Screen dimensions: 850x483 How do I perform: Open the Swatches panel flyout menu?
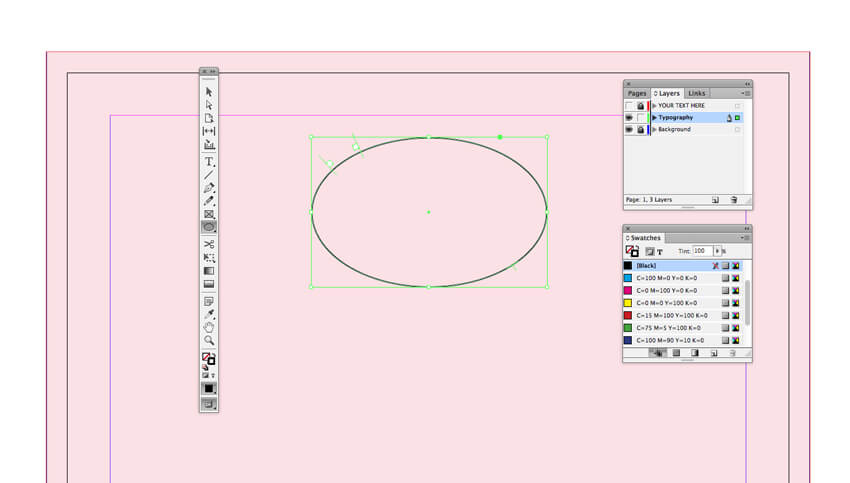pos(746,238)
